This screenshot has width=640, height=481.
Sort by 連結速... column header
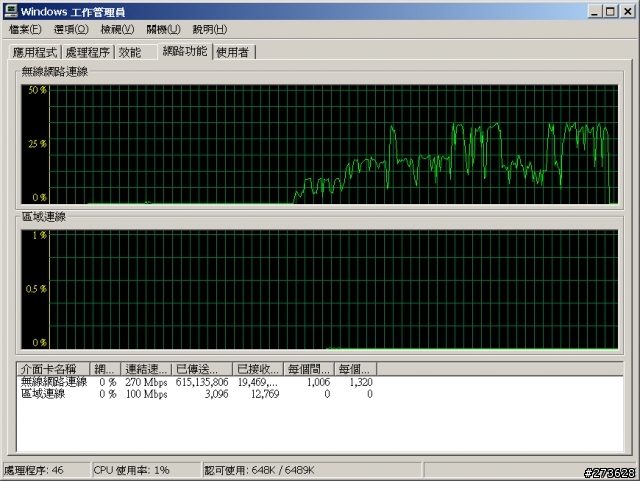(146, 369)
